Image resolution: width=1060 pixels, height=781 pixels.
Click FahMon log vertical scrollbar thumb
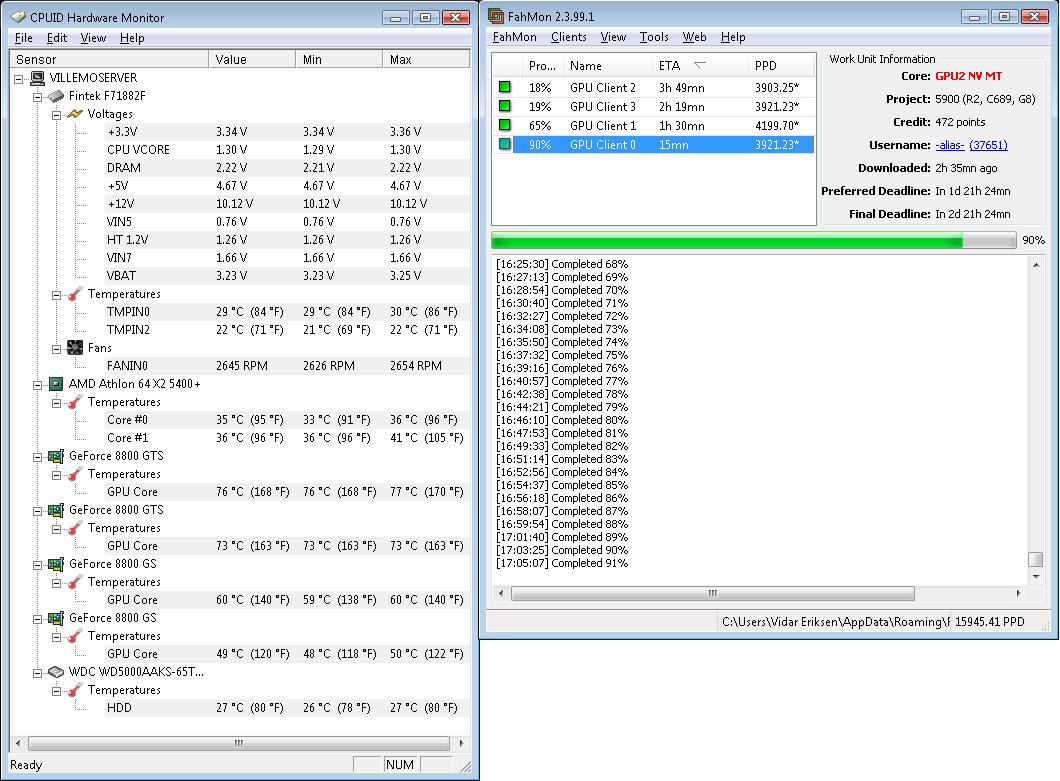click(x=1035, y=559)
